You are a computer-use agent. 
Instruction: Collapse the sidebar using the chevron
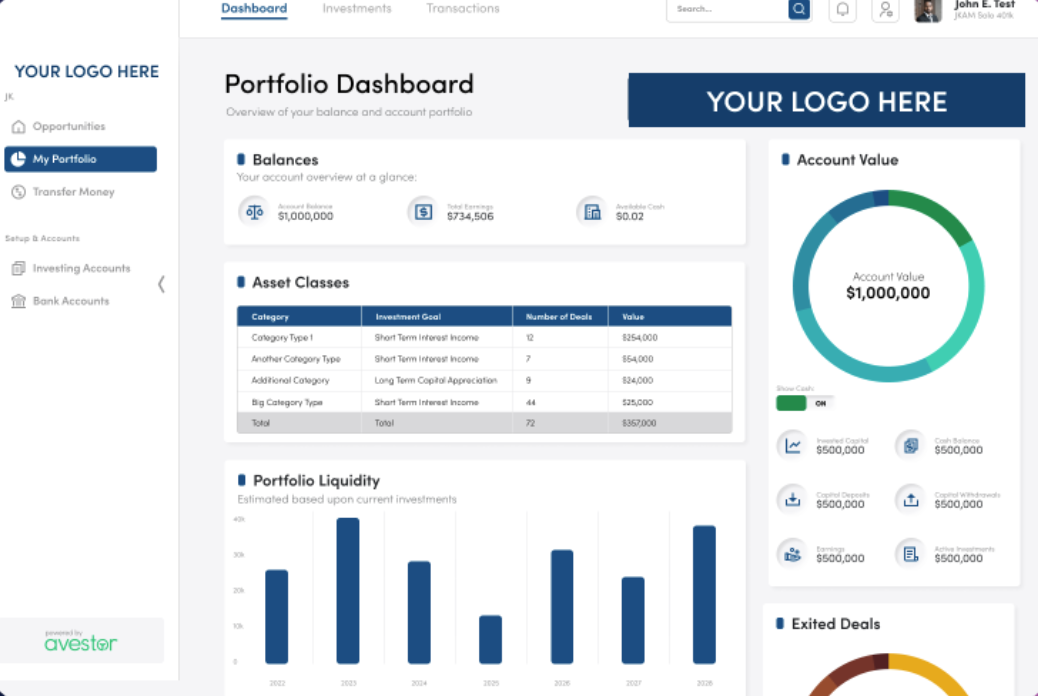162,284
